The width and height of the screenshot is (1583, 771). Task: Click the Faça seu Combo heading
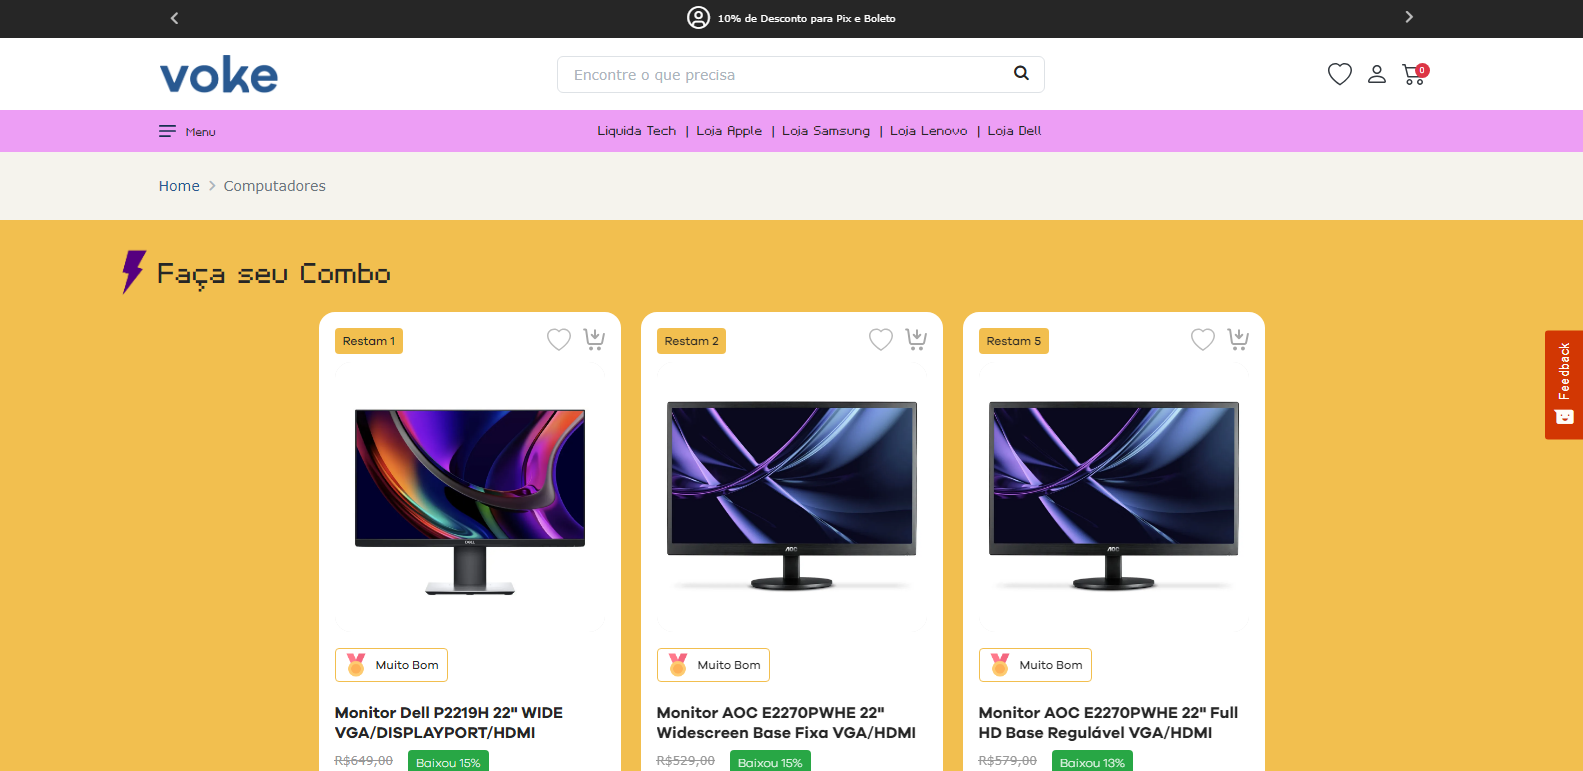(273, 273)
